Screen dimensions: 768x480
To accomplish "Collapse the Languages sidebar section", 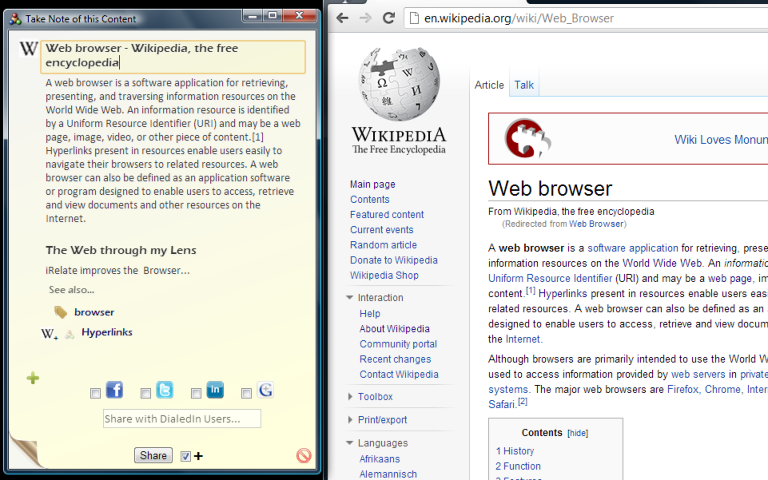I will pyautogui.click(x=350, y=443).
